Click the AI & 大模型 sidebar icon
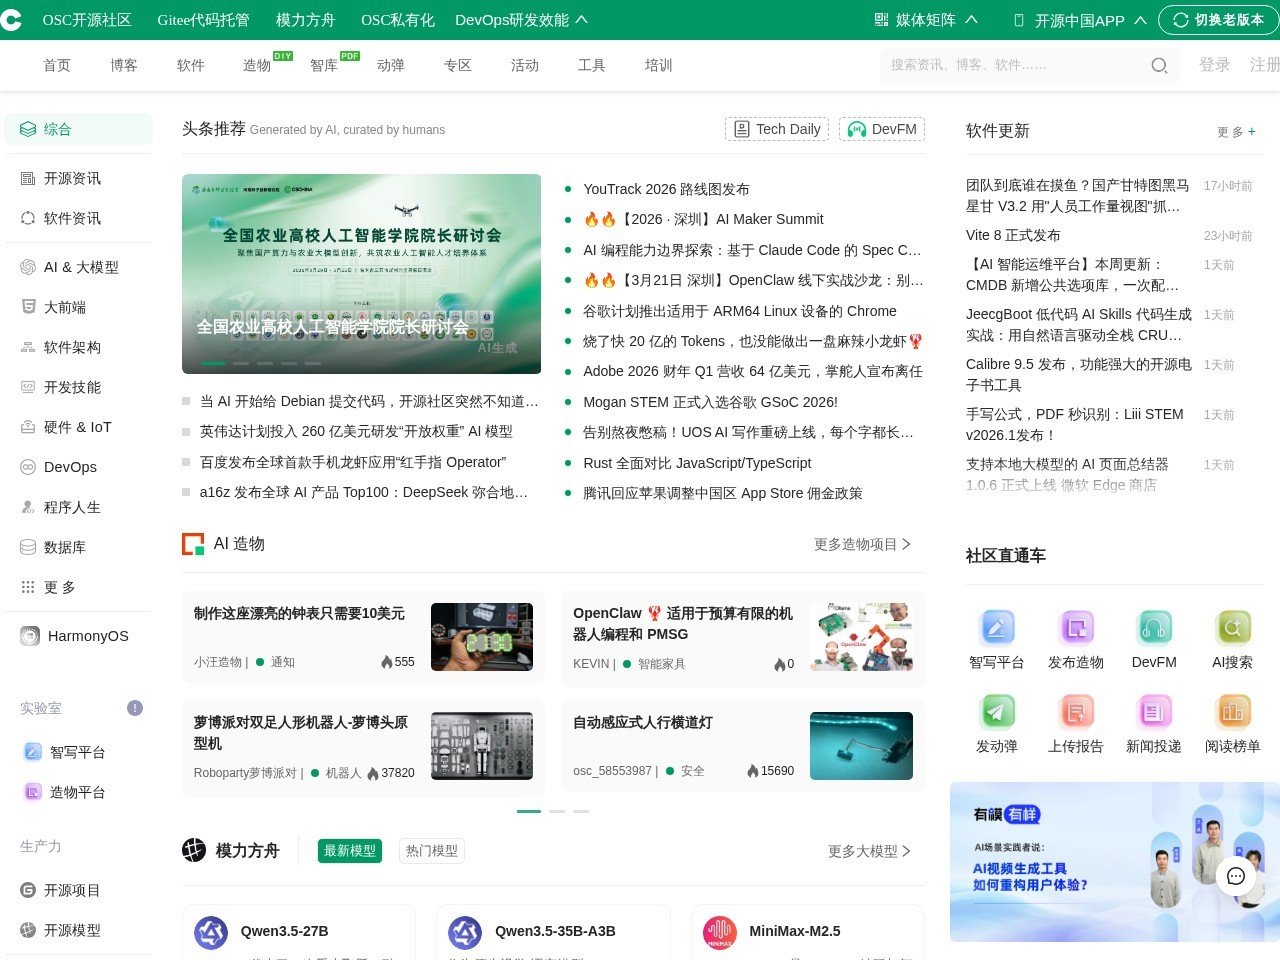 click(28, 267)
